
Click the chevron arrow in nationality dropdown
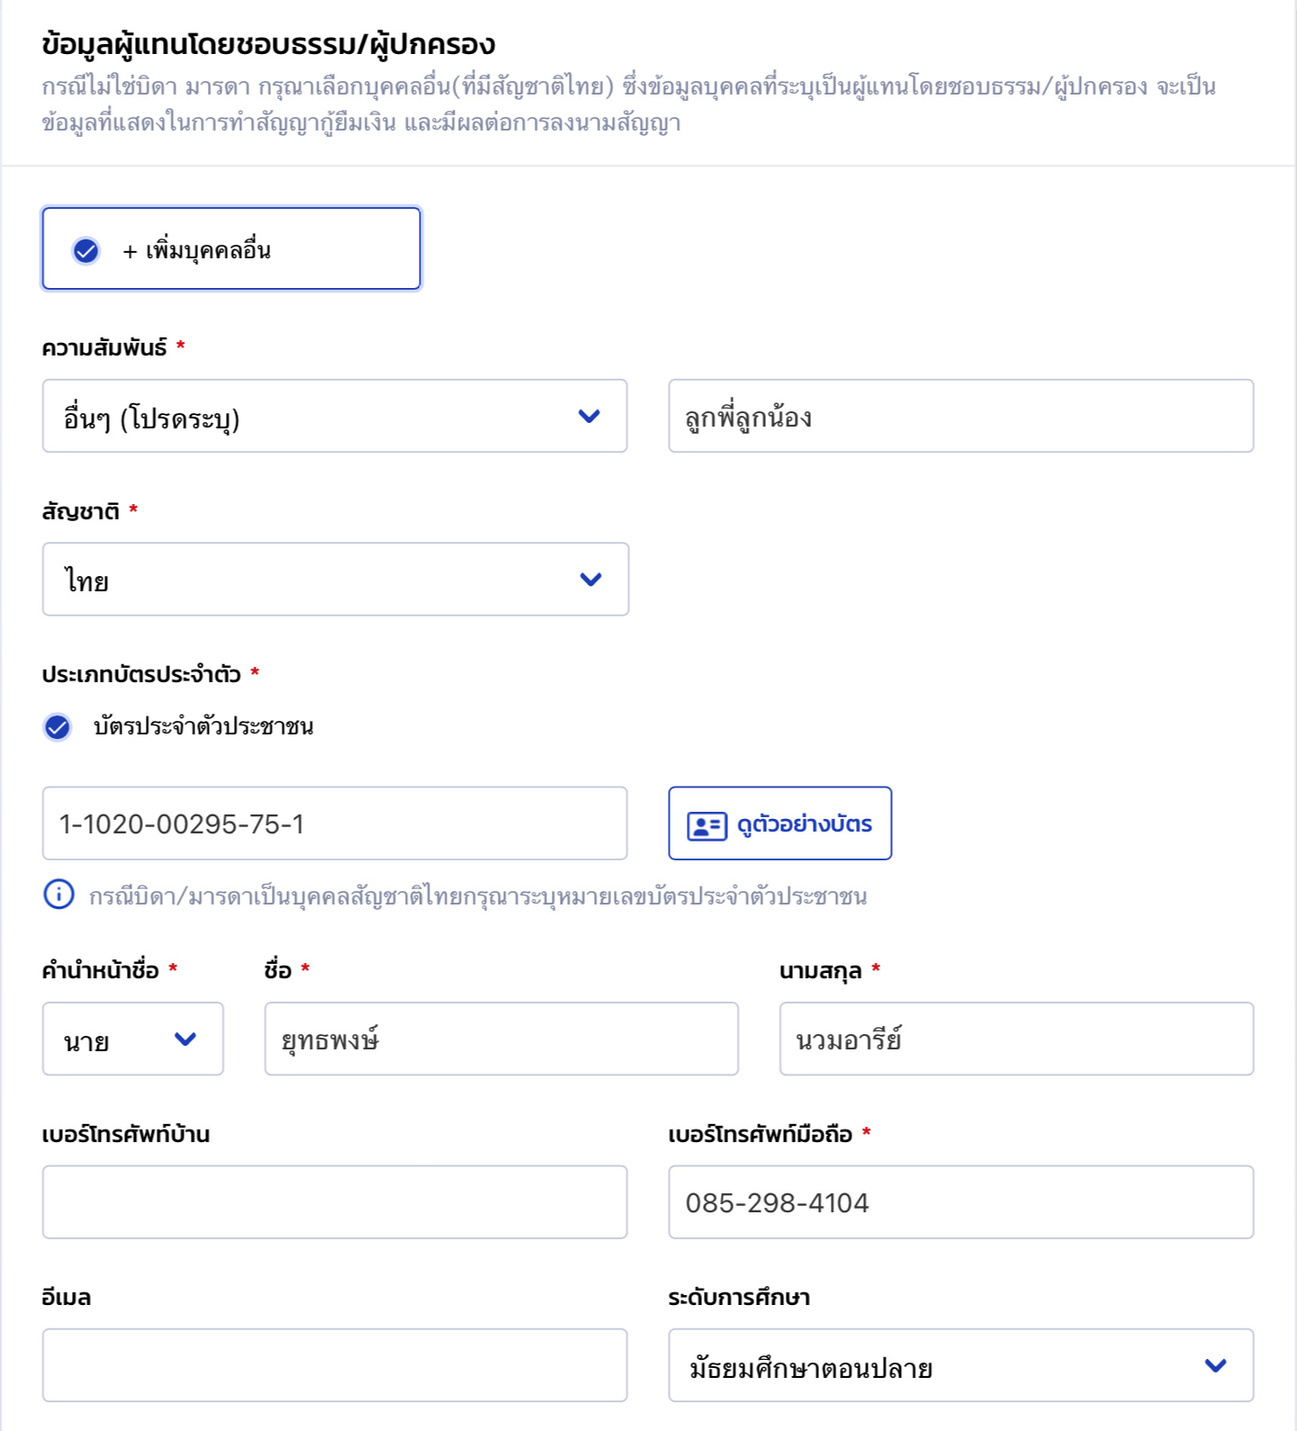pos(591,579)
